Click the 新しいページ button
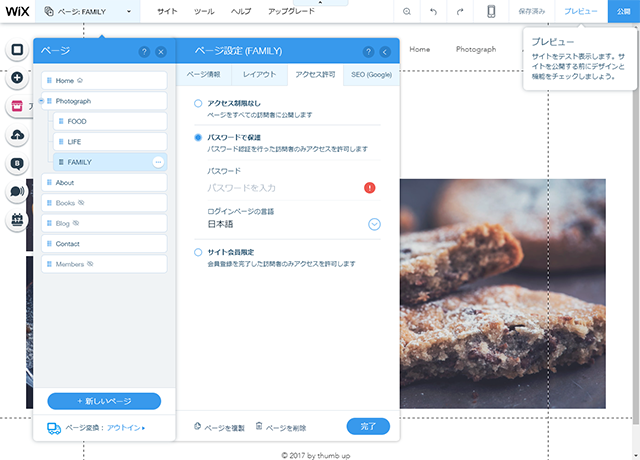The width and height of the screenshot is (640, 460). 104,401
